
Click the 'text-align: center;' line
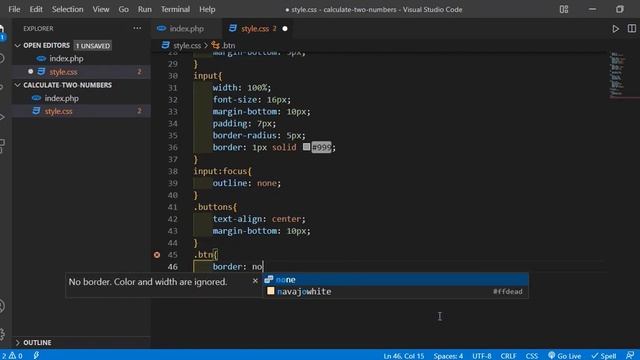click(259, 219)
